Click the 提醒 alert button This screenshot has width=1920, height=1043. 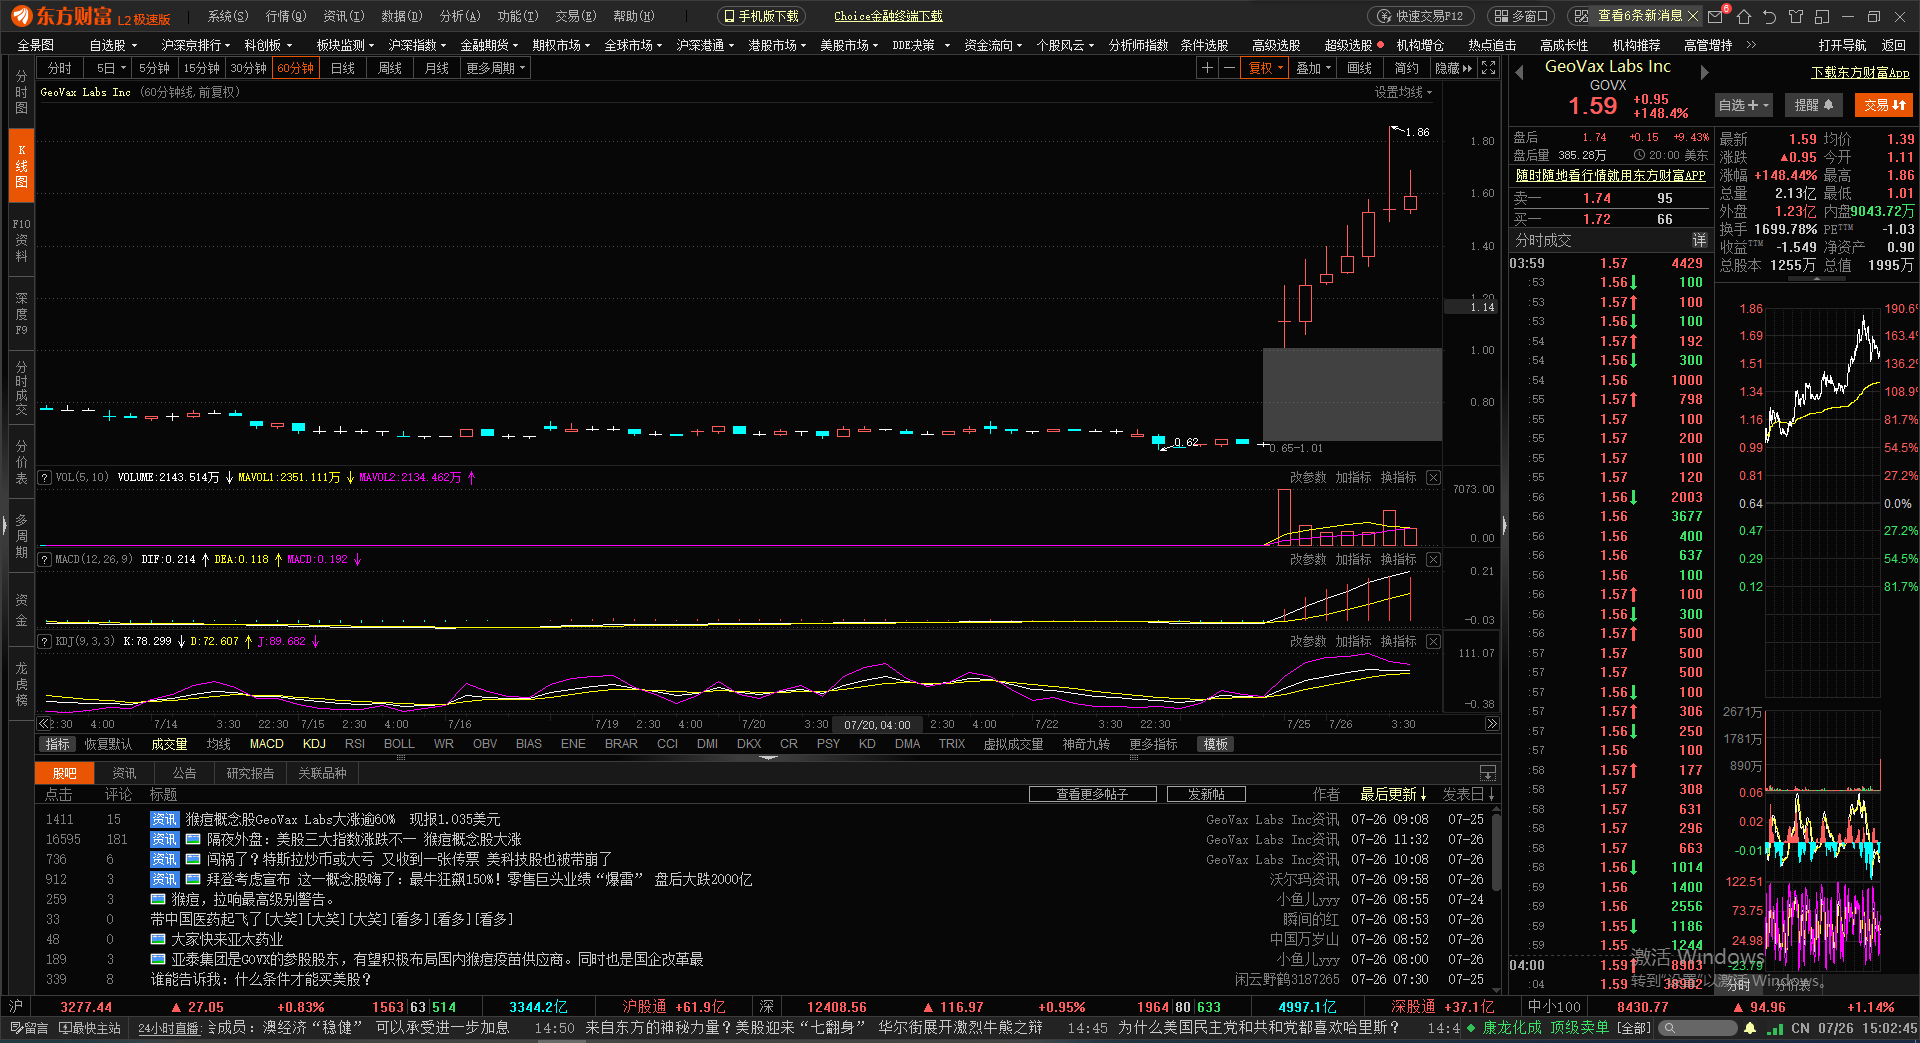tap(1813, 105)
